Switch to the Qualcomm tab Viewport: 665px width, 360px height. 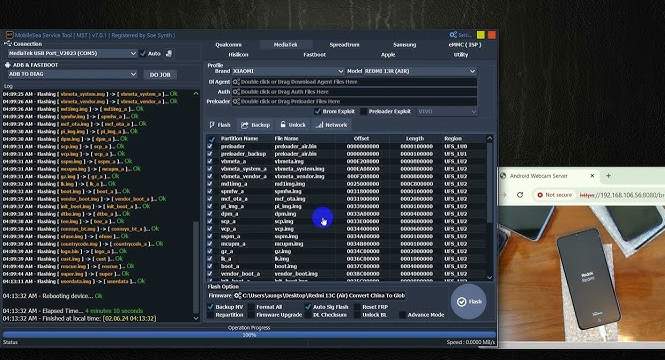click(x=228, y=45)
